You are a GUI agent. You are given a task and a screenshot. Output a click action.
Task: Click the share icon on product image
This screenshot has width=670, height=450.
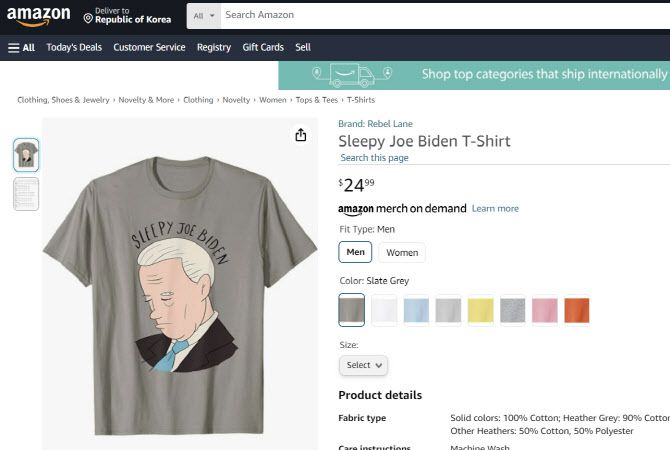[301, 135]
